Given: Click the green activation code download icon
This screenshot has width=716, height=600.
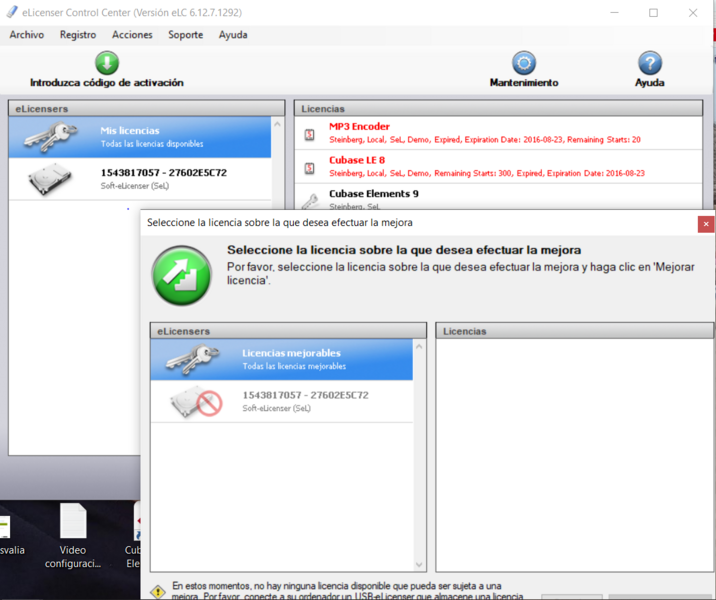Looking at the screenshot, I should click(x=107, y=63).
